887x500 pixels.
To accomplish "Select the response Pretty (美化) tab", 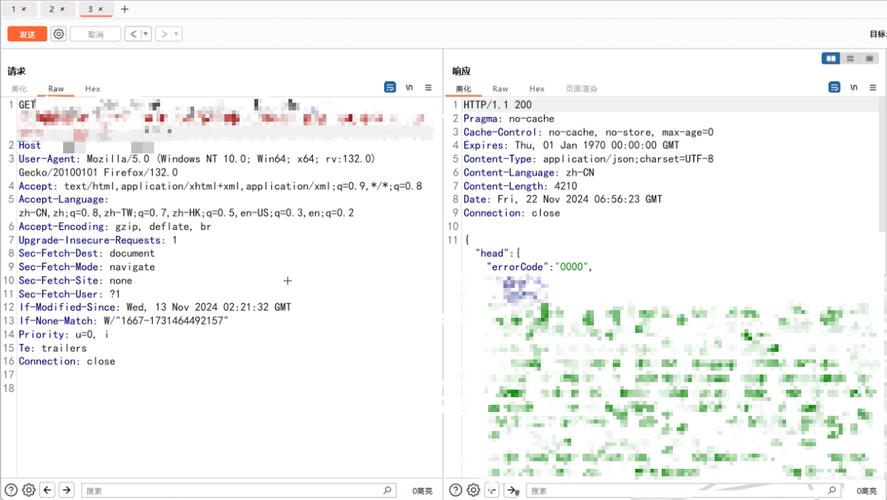I will [x=463, y=89].
